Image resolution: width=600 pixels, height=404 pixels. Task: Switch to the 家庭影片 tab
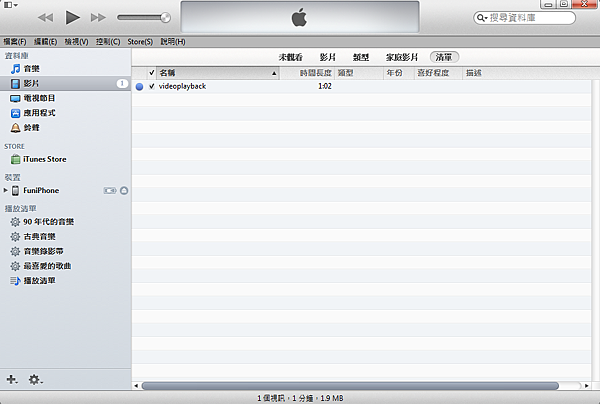(402, 57)
